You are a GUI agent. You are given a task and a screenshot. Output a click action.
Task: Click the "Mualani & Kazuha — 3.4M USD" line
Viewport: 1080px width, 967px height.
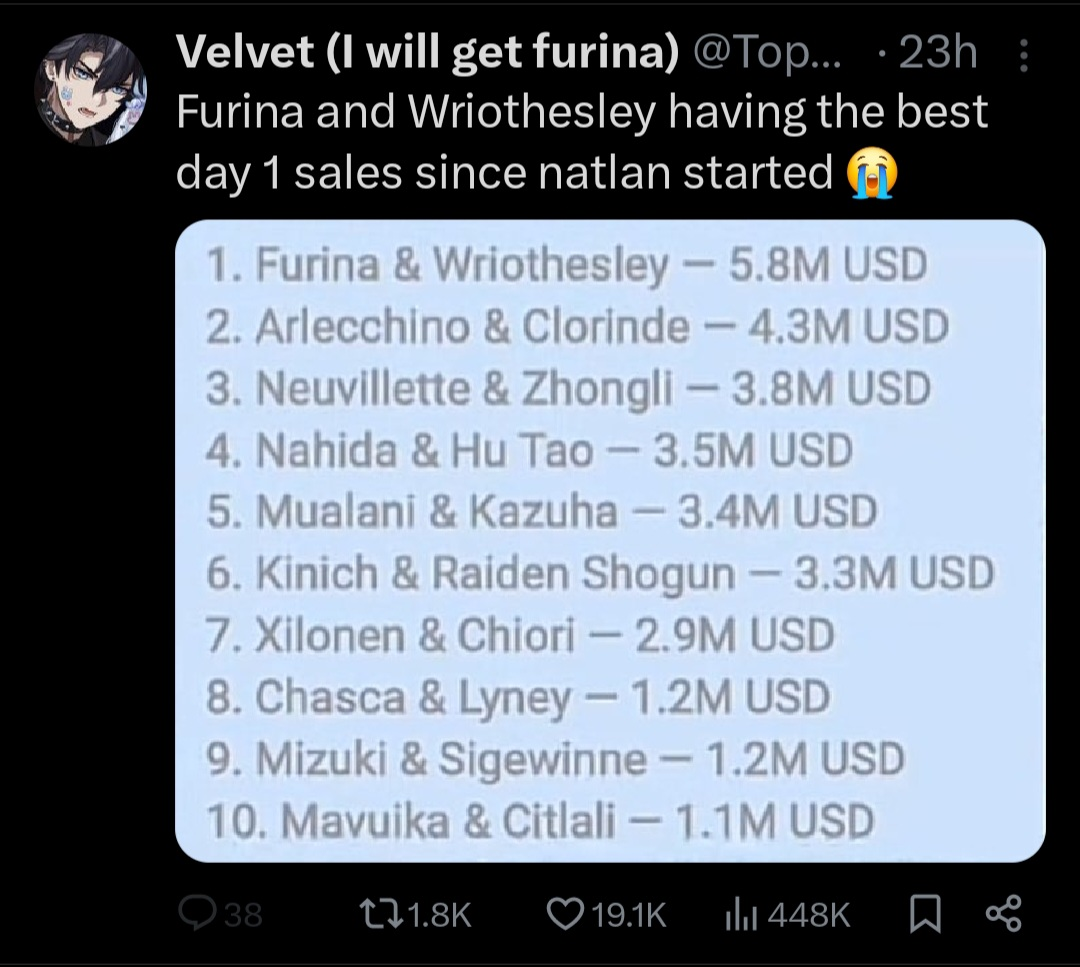(x=541, y=512)
